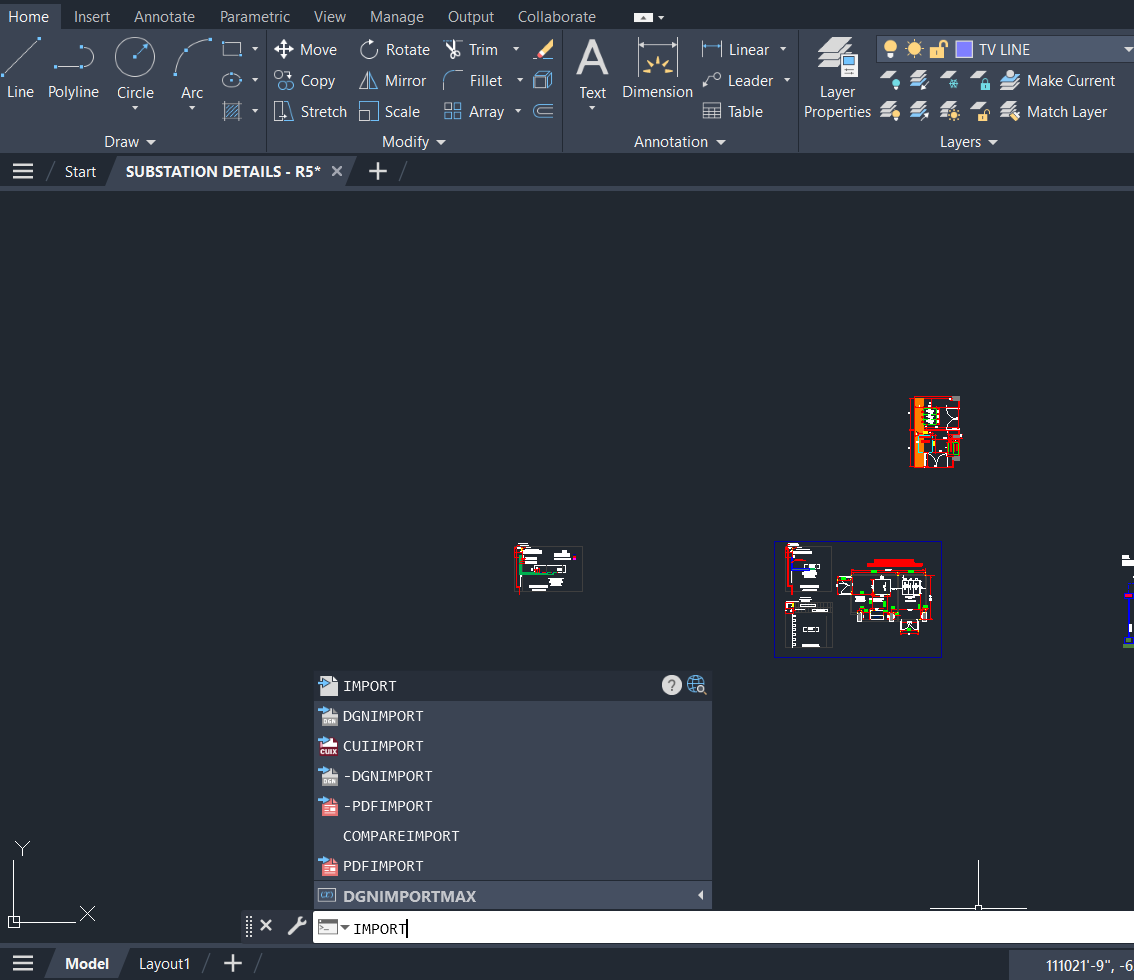Click the TV LINE layer color swatch

point(964,49)
